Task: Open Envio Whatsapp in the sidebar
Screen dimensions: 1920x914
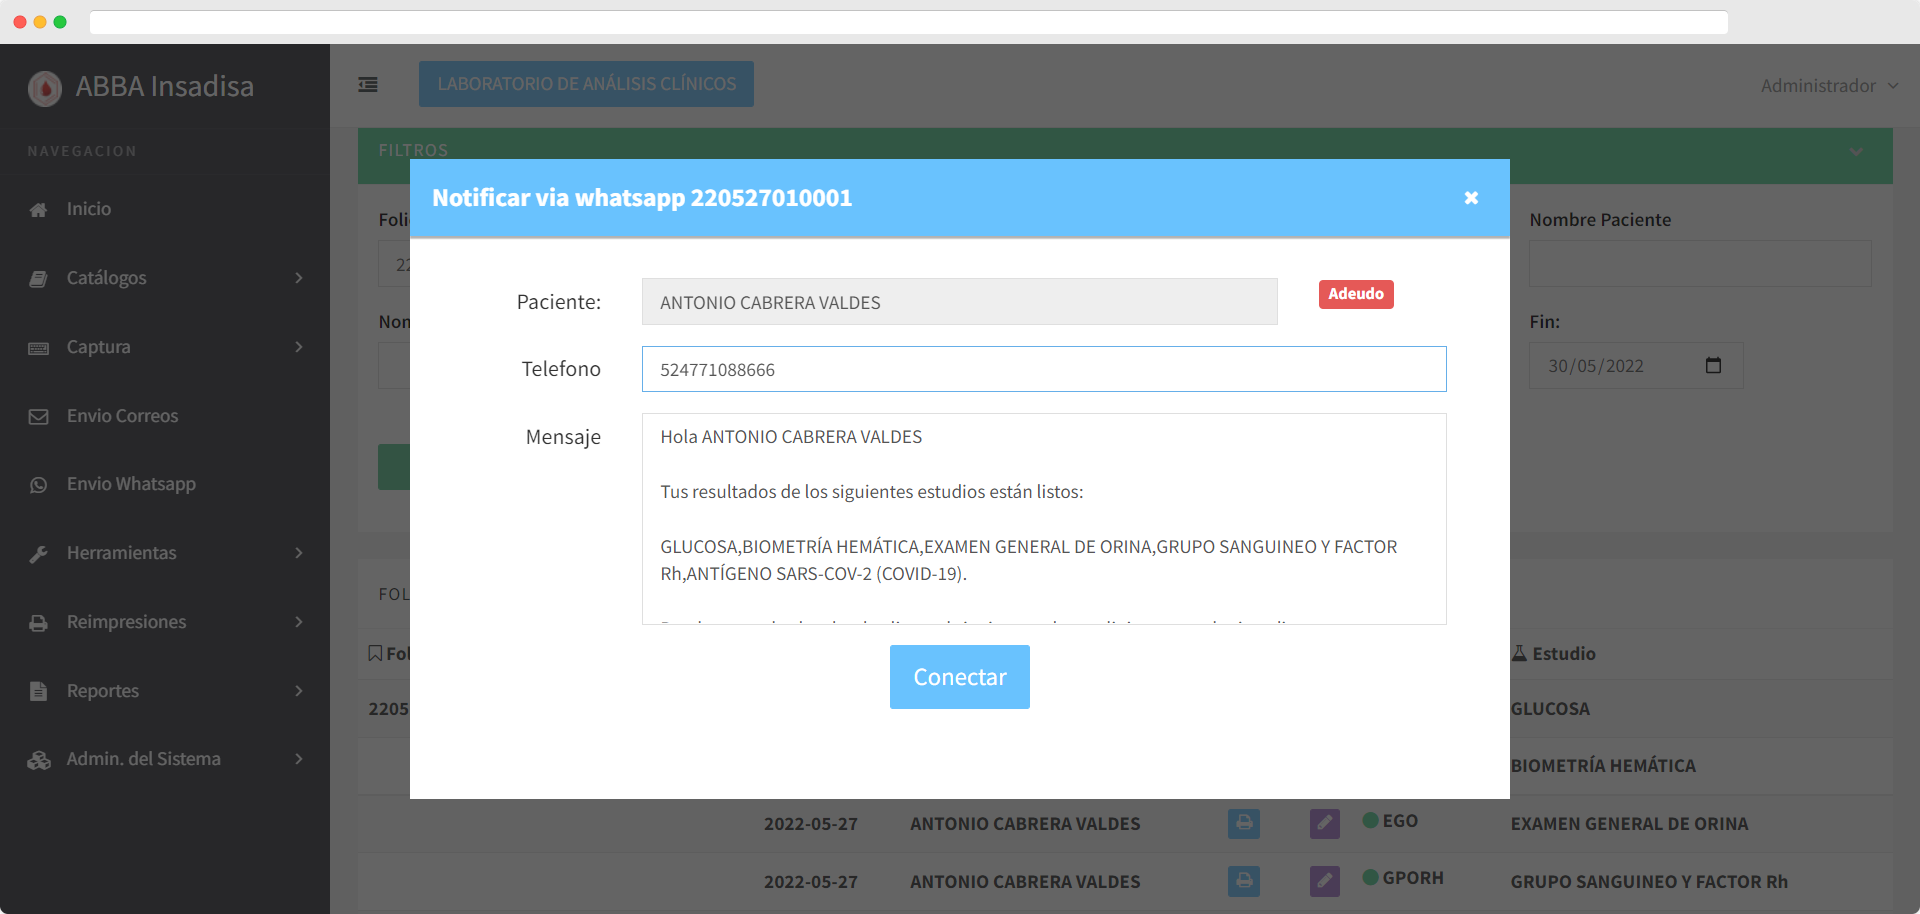Action: click(x=131, y=484)
